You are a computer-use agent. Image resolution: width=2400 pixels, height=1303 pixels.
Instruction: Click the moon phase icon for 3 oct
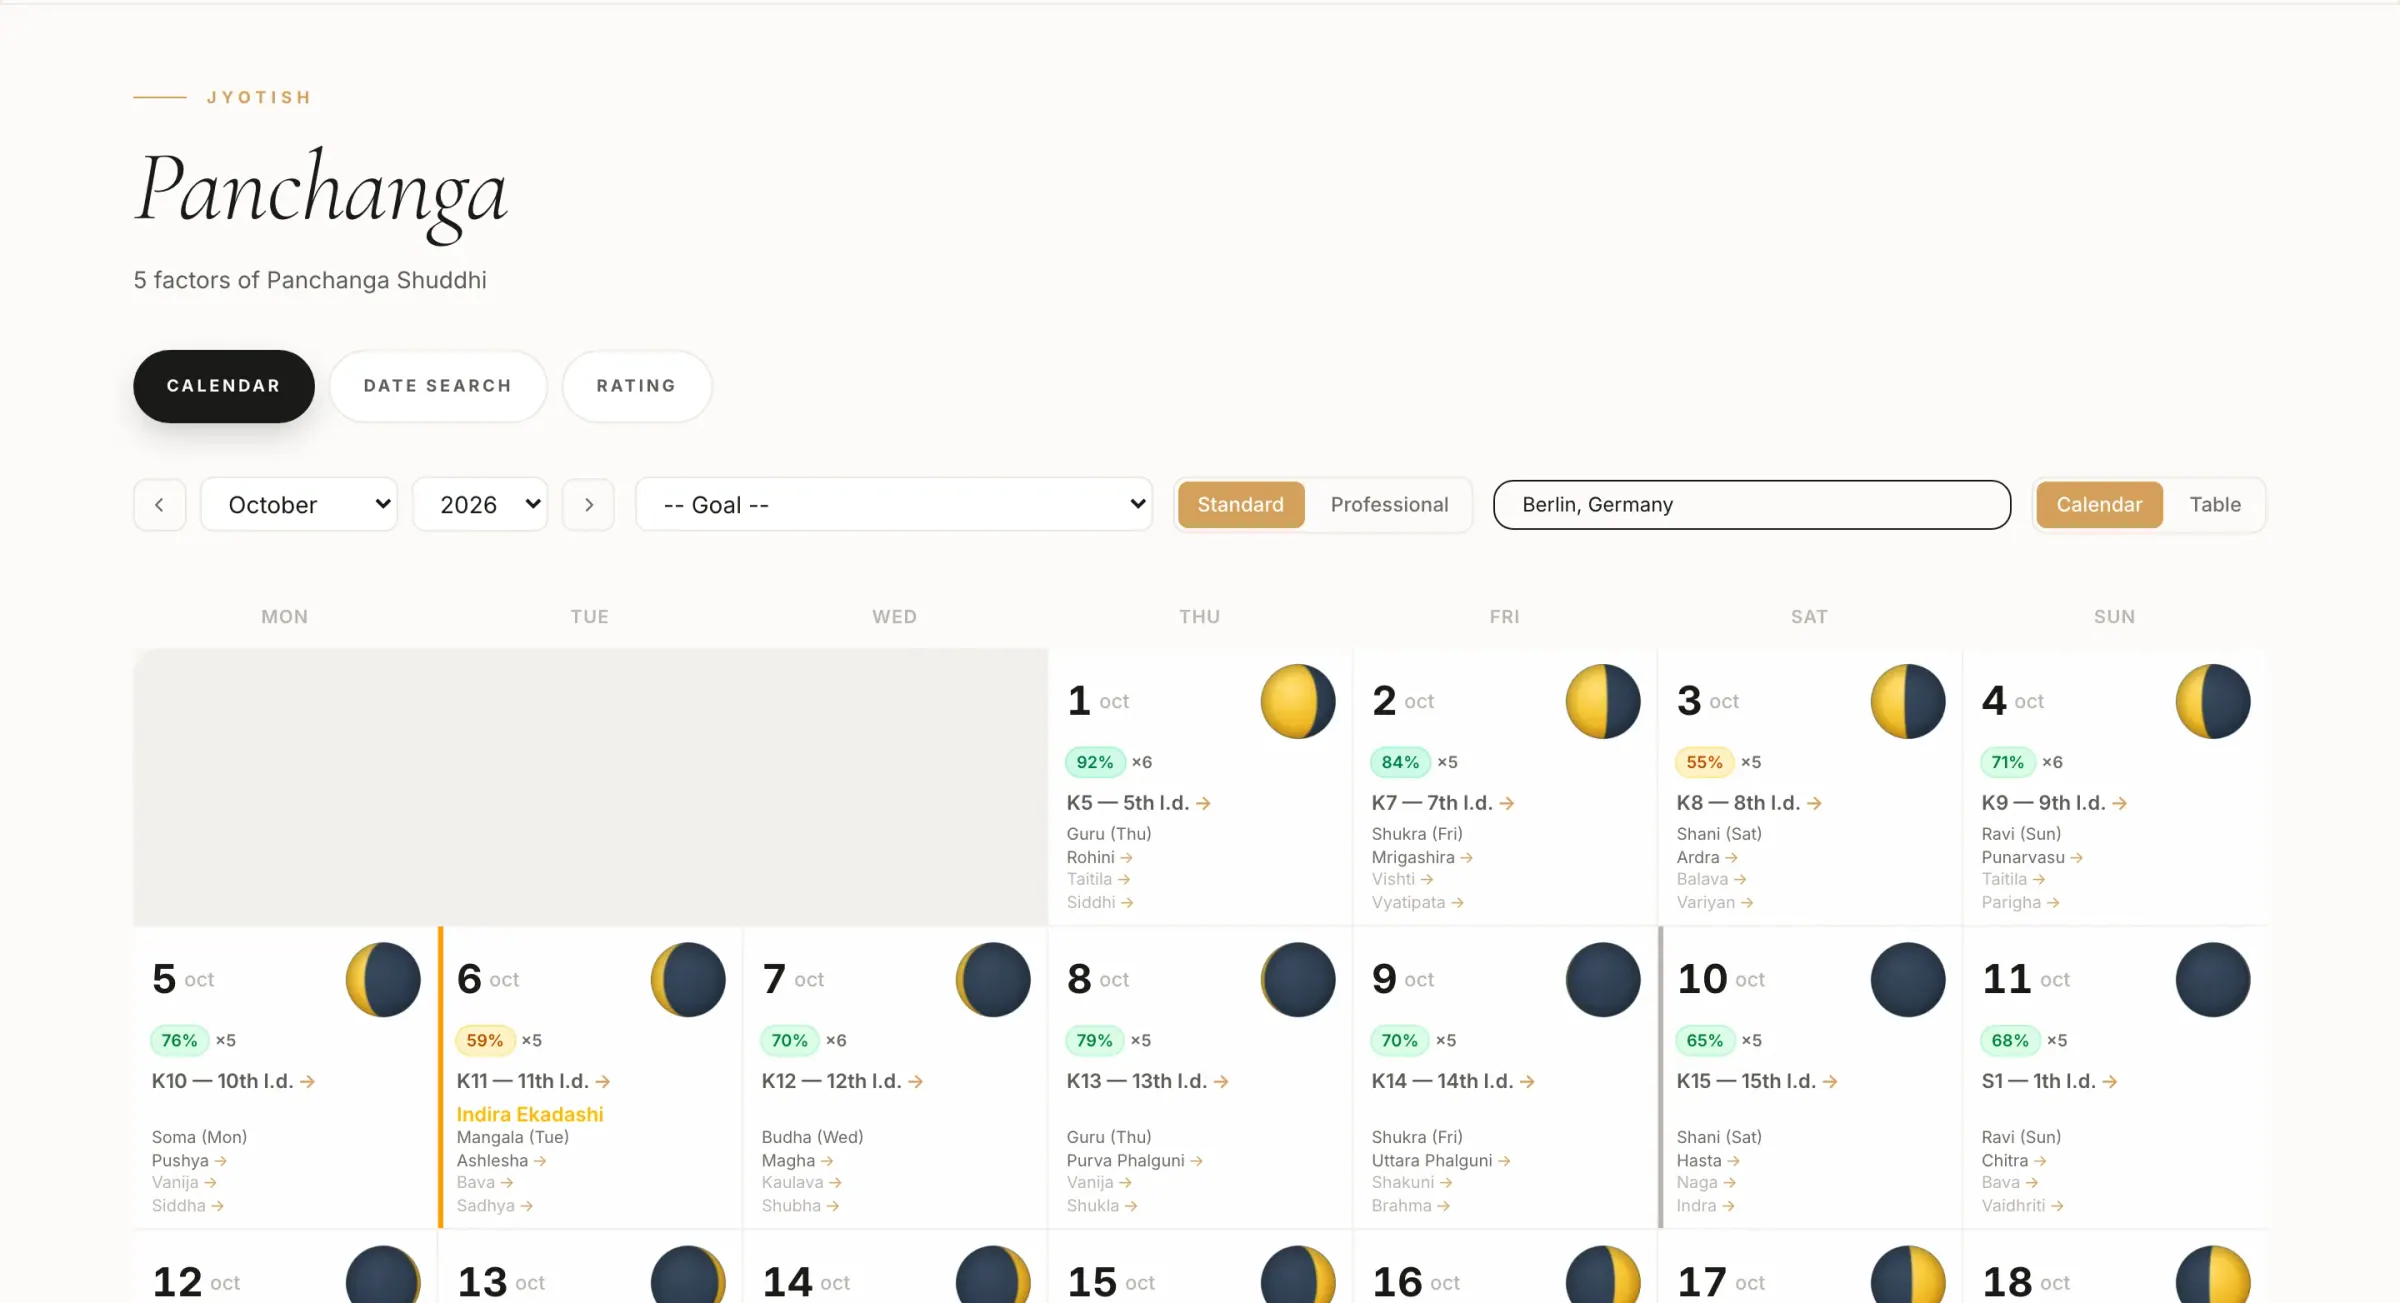[x=1908, y=701]
